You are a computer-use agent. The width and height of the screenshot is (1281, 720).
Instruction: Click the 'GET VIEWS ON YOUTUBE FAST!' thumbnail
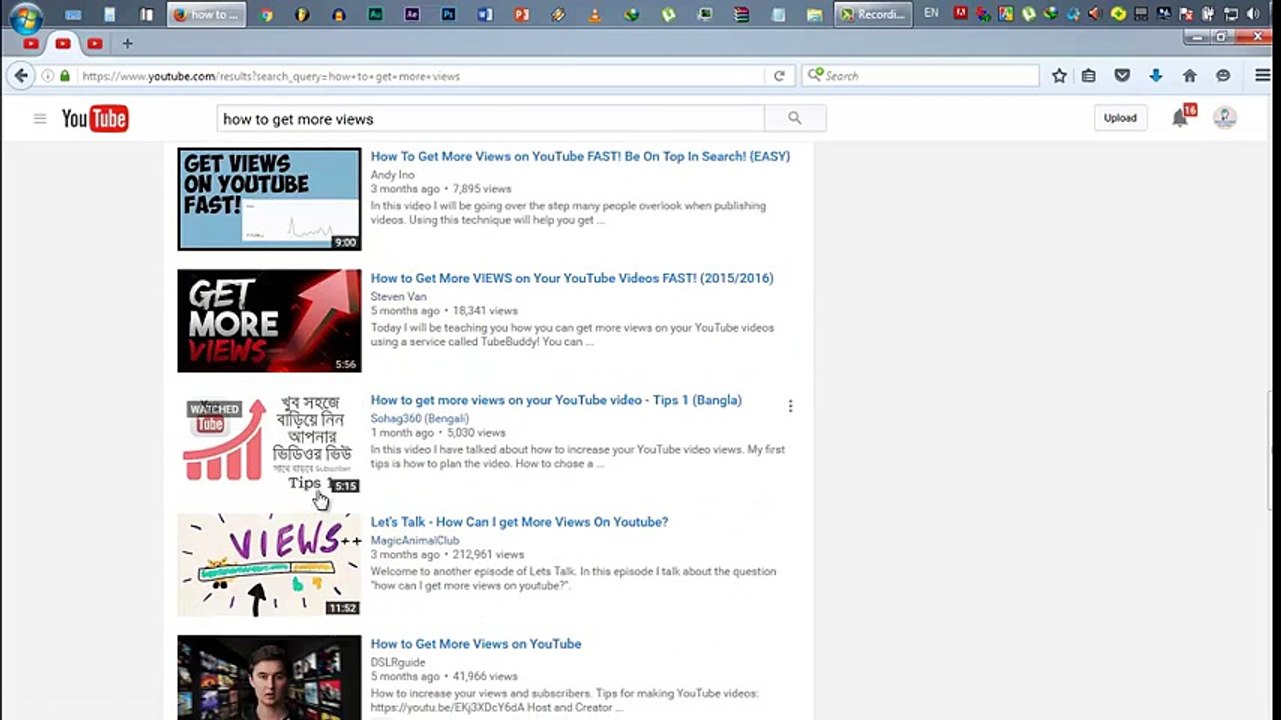point(269,199)
